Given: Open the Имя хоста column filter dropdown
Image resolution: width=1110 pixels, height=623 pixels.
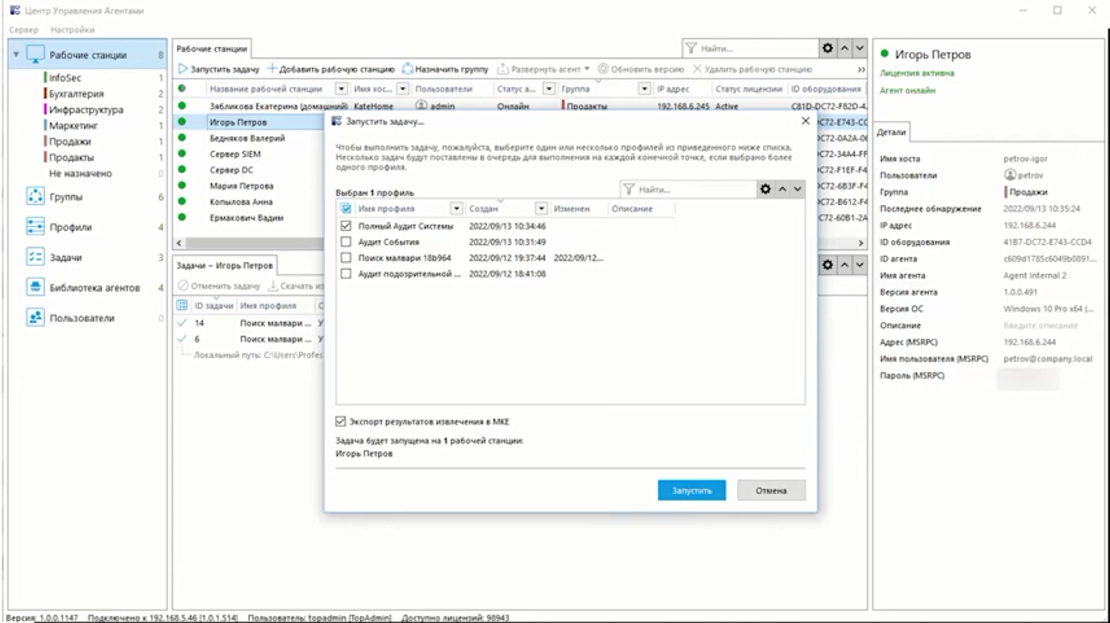Looking at the screenshot, I should coord(402,88).
